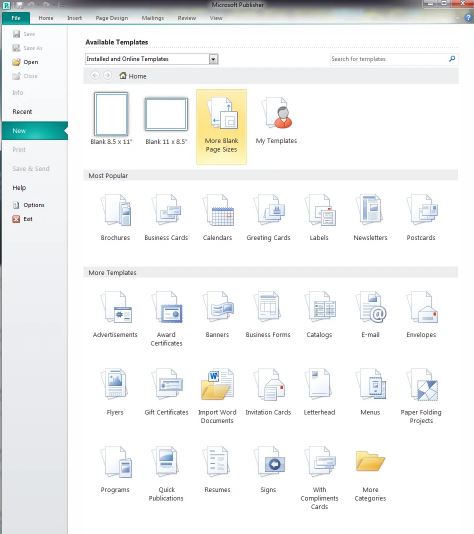Open the Mailings tab
The height and width of the screenshot is (534, 474).
(x=153, y=18)
